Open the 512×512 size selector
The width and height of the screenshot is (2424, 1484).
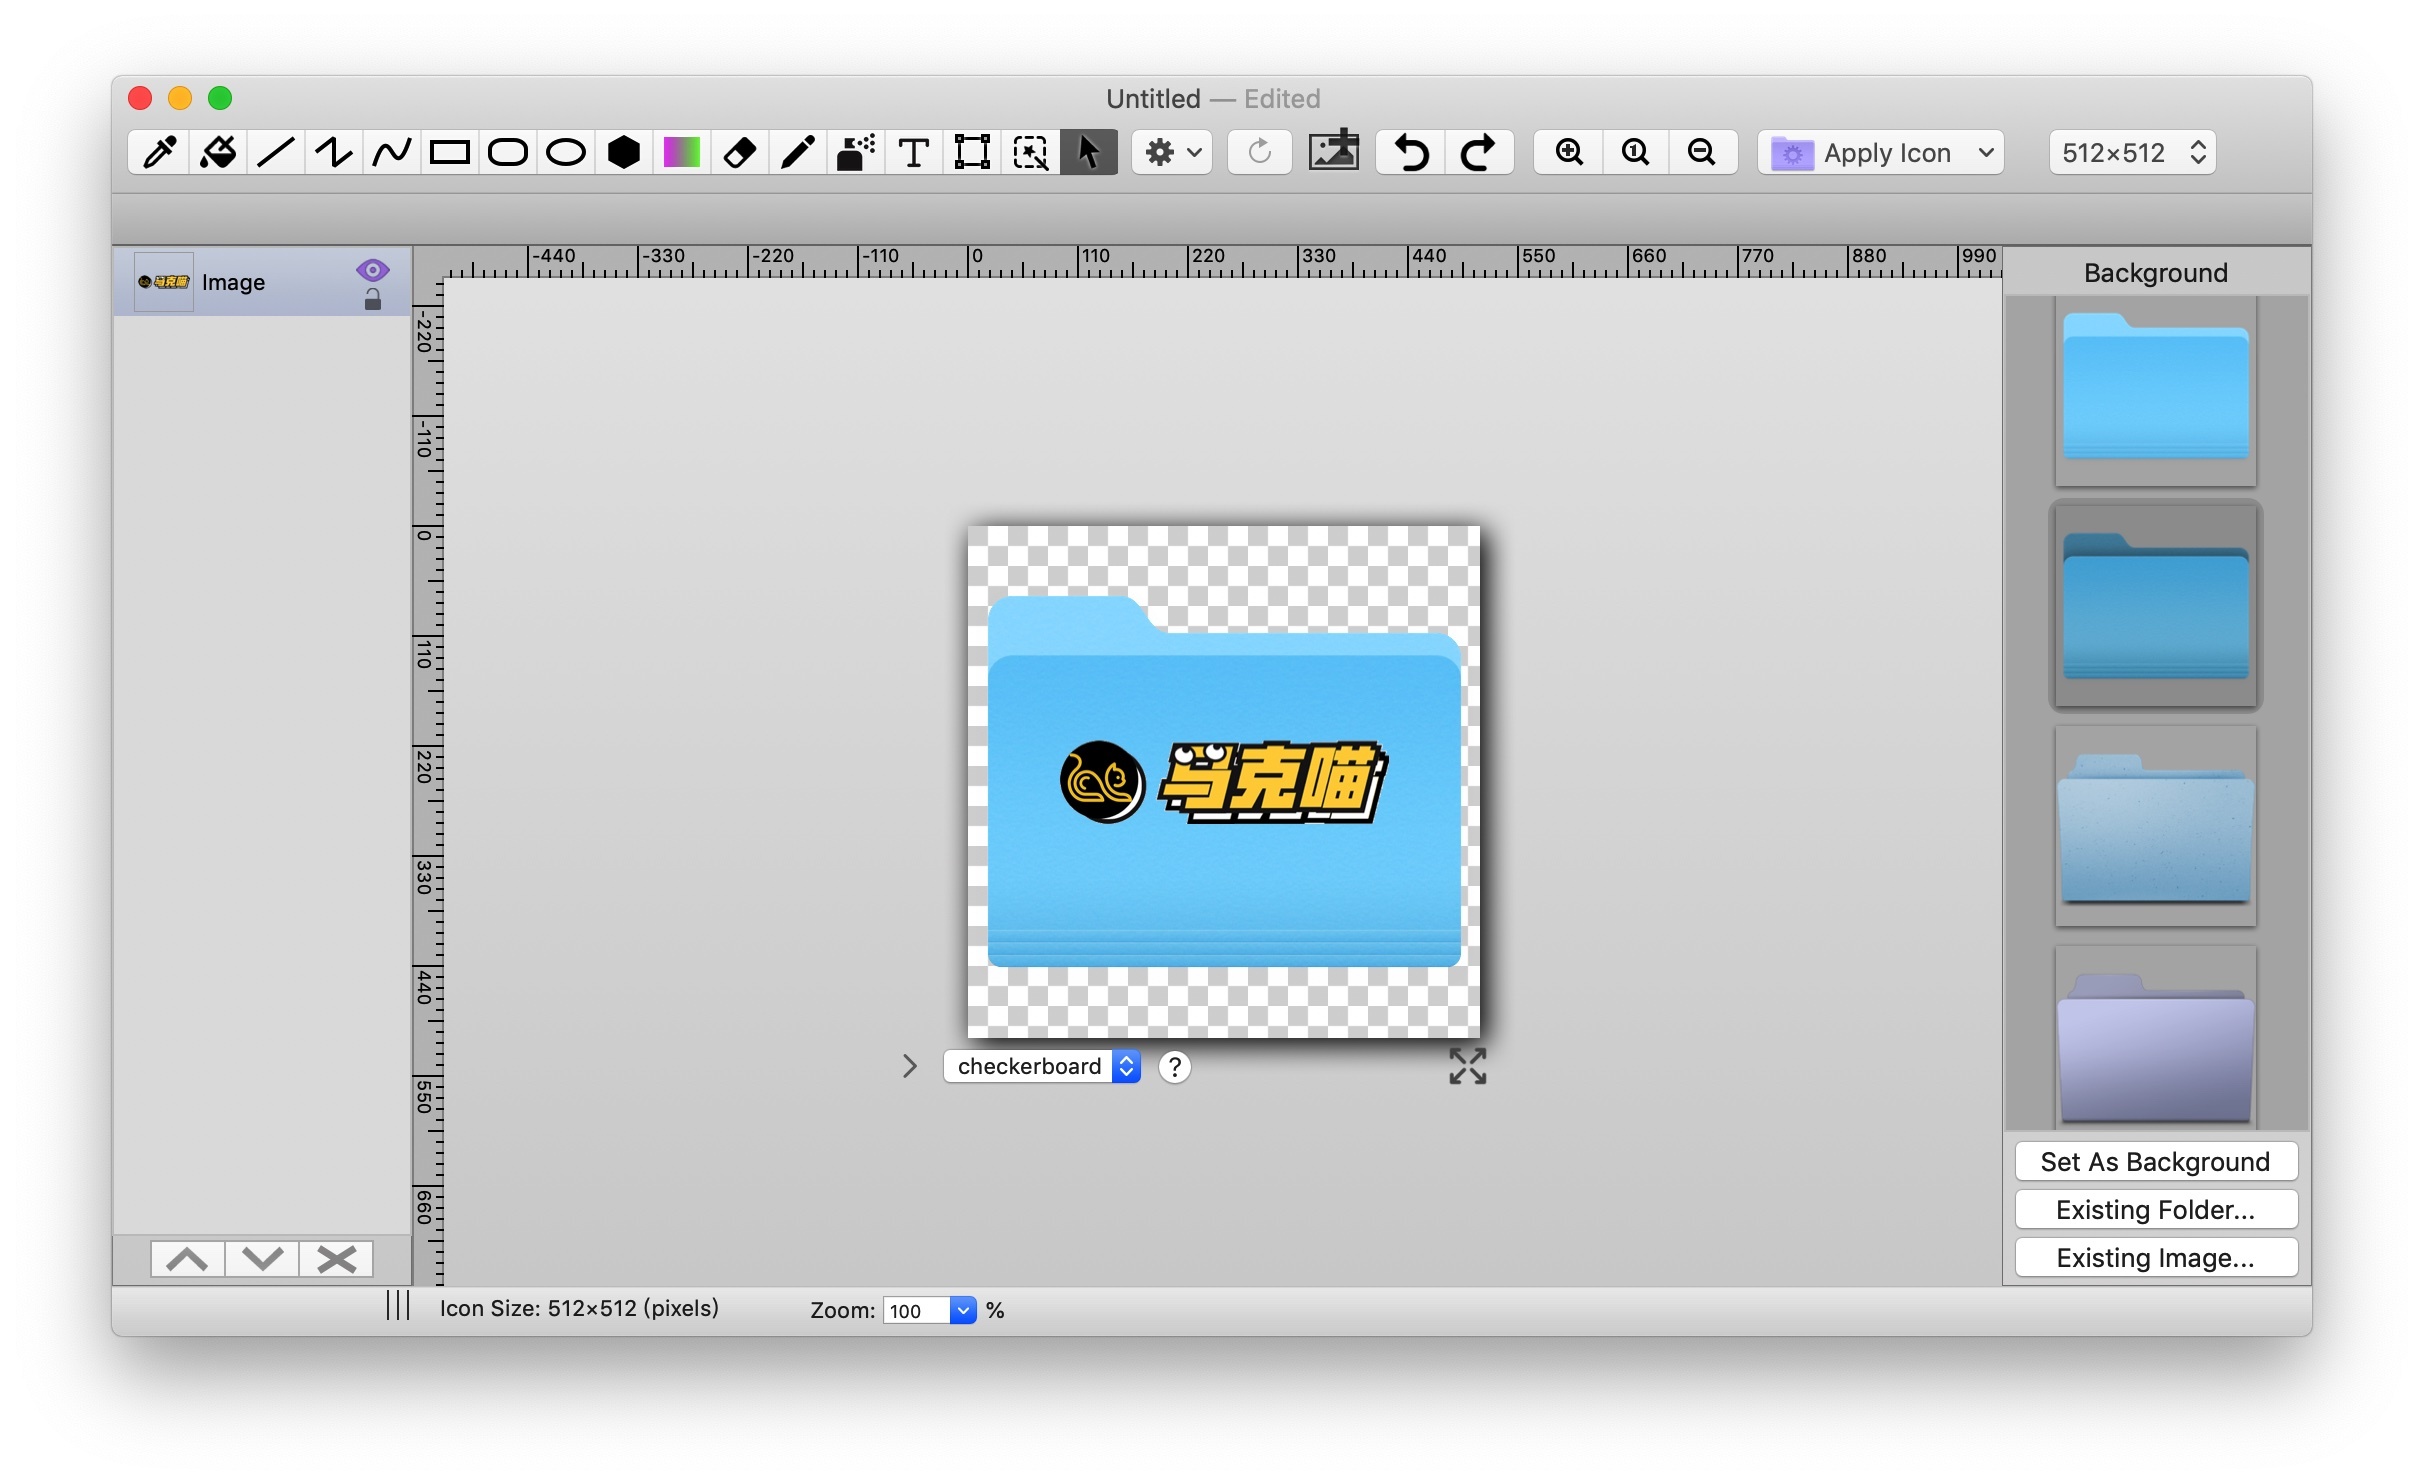pyautogui.click(x=2132, y=153)
